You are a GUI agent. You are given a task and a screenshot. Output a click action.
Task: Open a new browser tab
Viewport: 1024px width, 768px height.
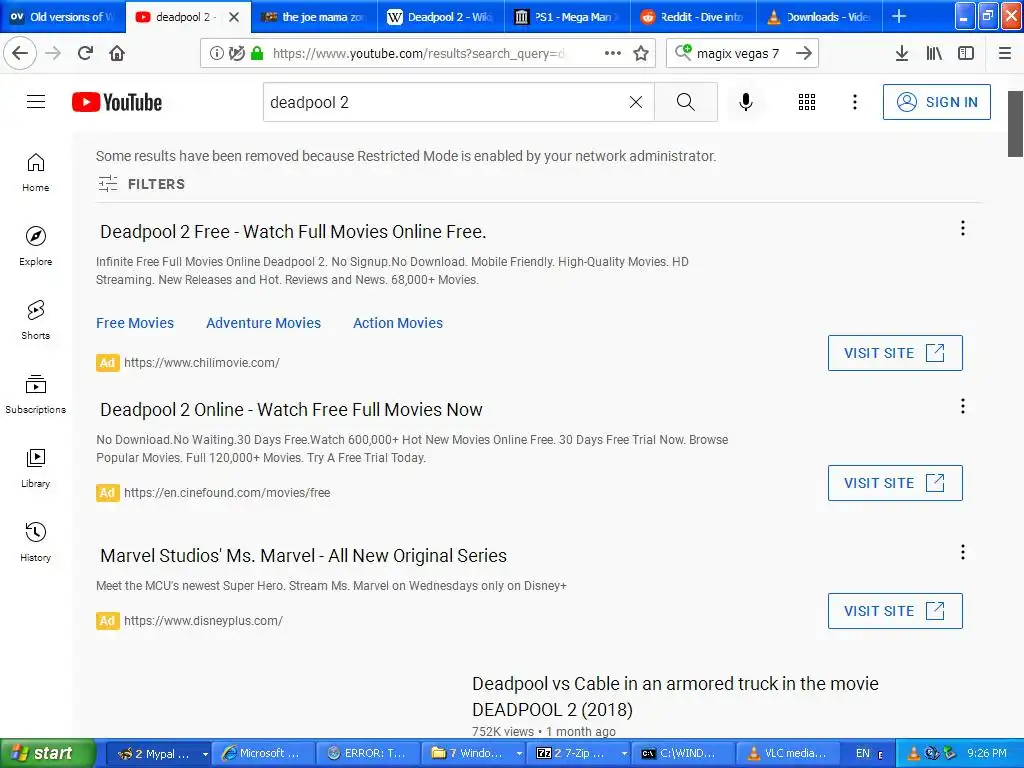(x=899, y=16)
